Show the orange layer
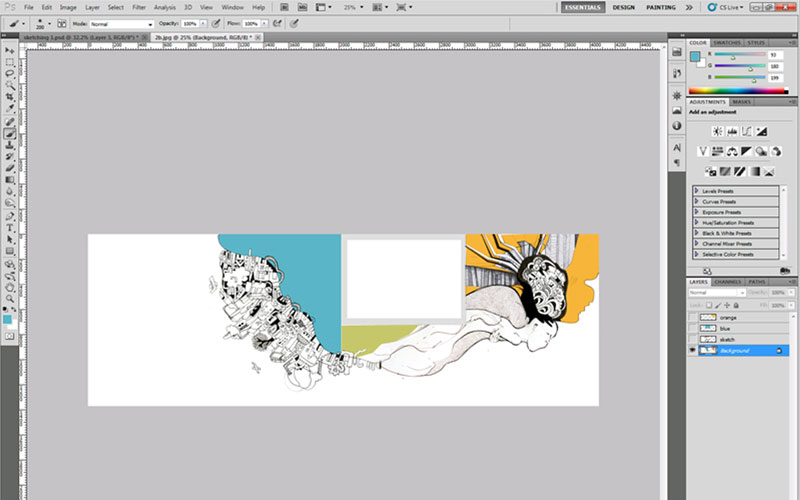This screenshot has height=500, width=800. click(692, 317)
